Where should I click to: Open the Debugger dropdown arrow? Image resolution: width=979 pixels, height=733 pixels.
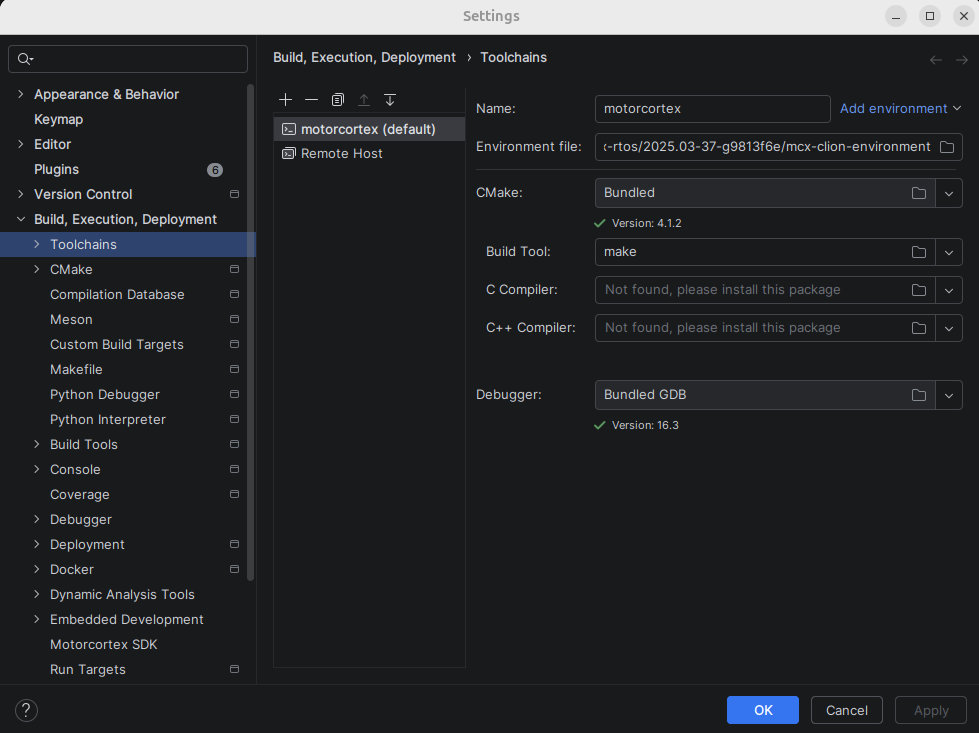[x=949, y=395]
